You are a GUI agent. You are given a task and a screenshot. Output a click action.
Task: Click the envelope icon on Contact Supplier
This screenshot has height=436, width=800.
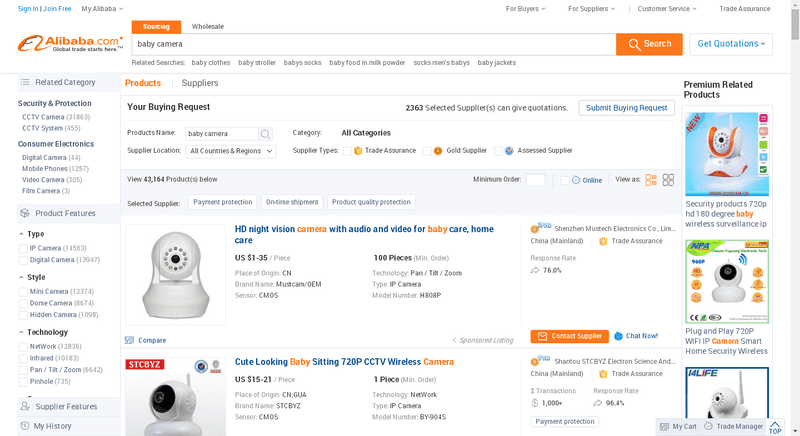pyautogui.click(x=542, y=336)
